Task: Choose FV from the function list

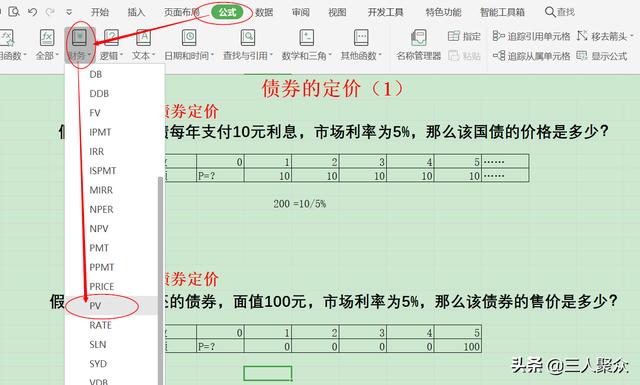Action: point(111,113)
